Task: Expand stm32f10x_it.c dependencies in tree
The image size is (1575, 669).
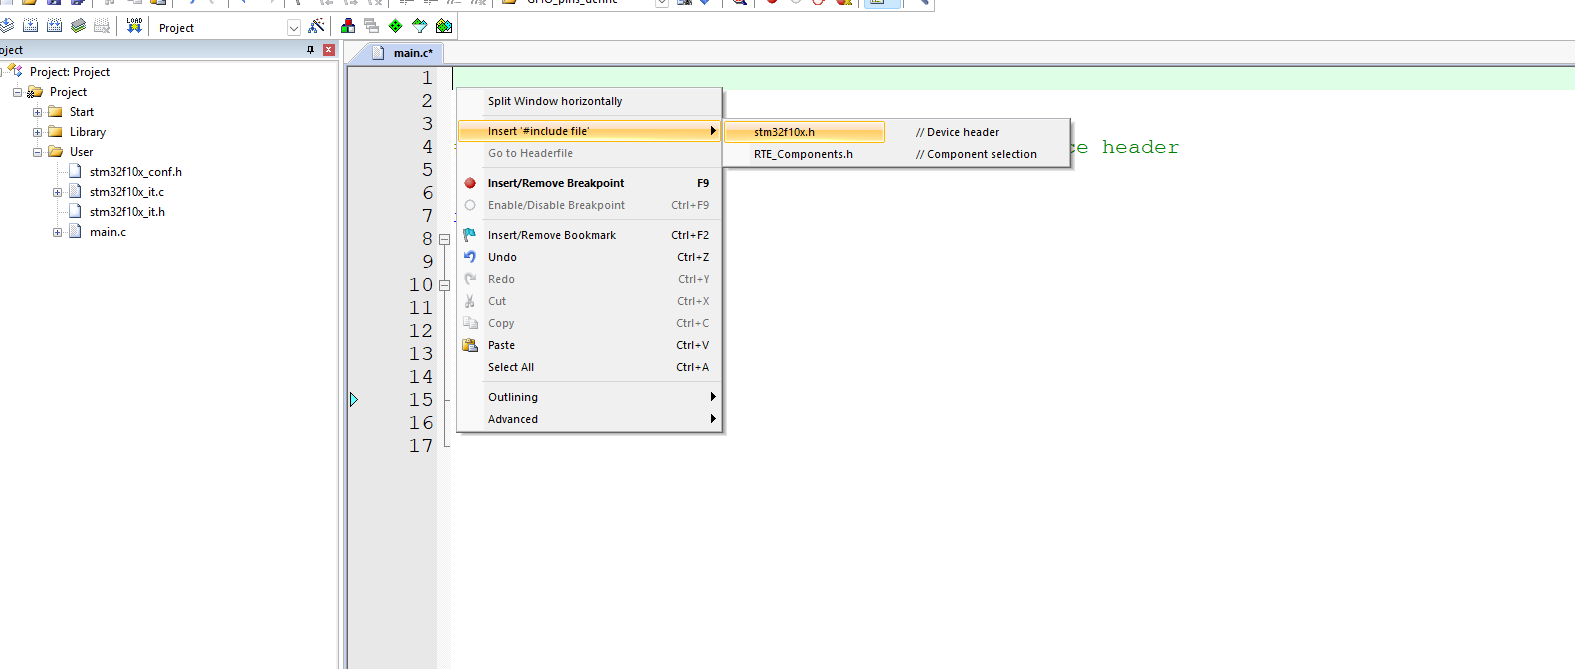Action: click(x=57, y=192)
